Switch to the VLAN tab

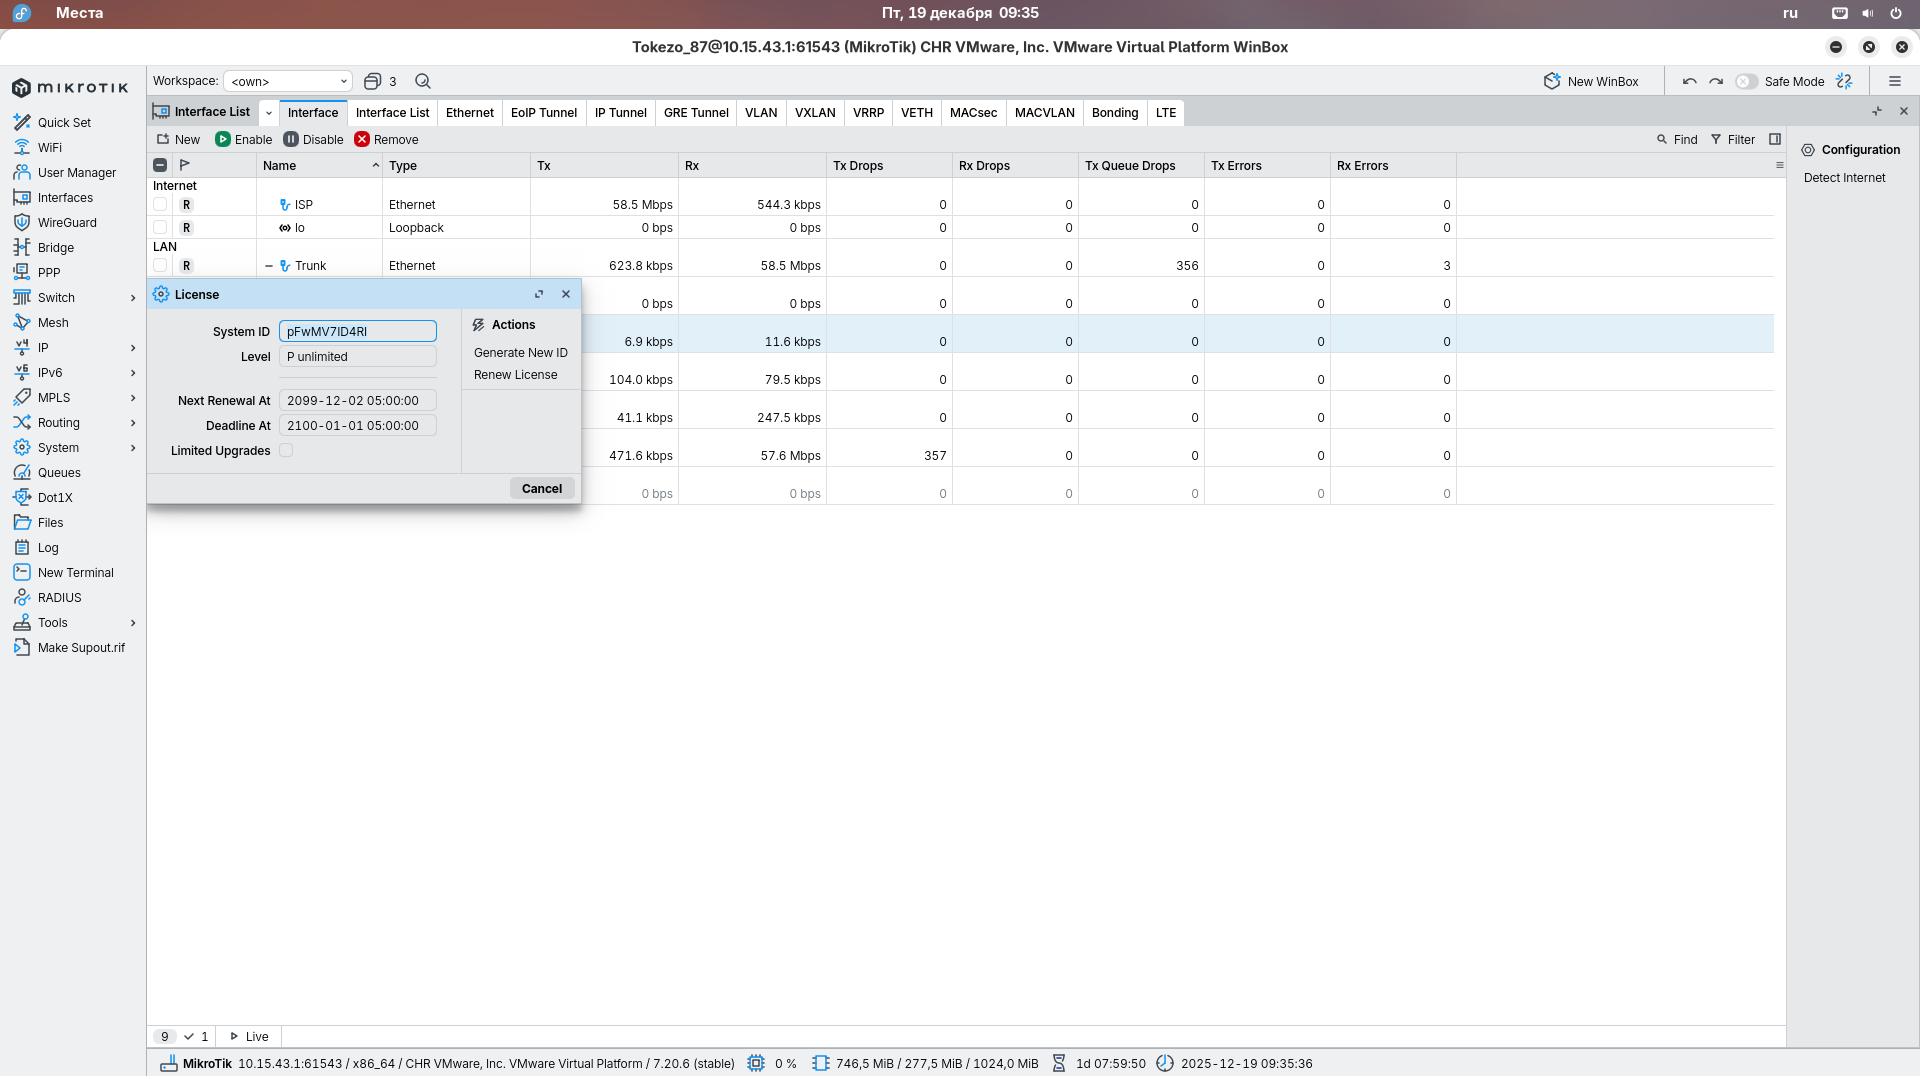pyautogui.click(x=760, y=112)
